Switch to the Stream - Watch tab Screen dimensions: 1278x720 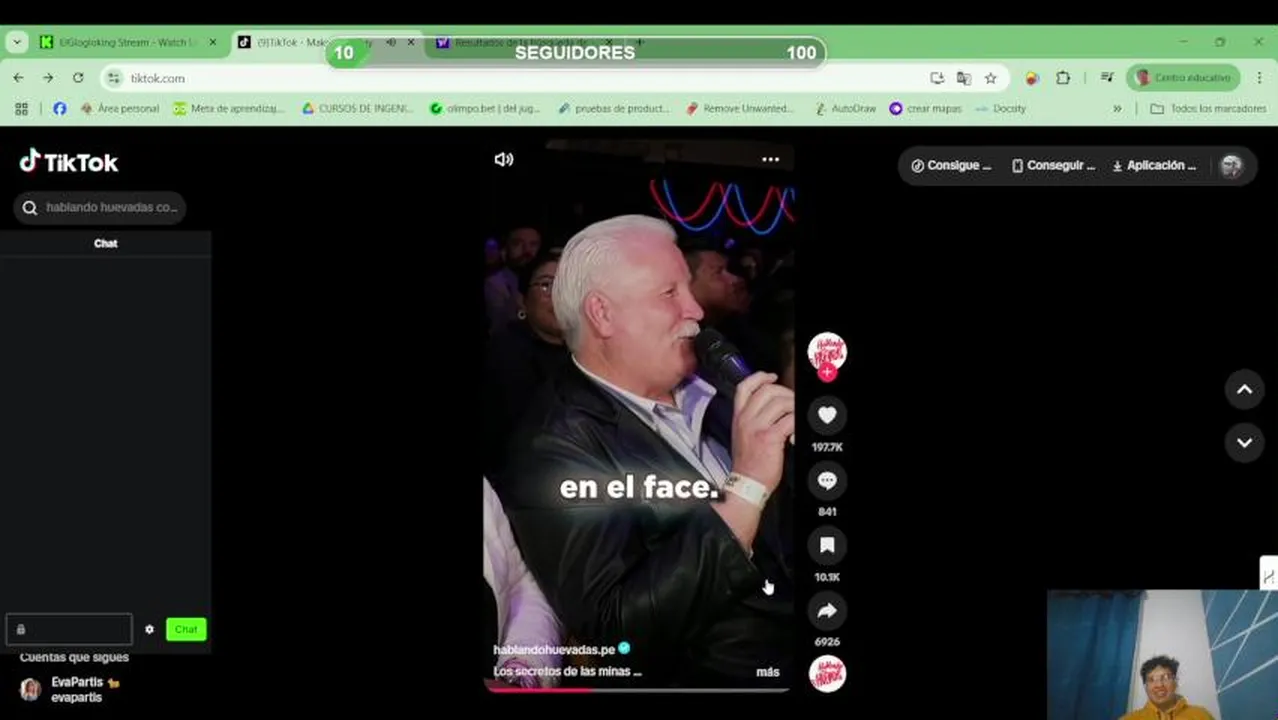(126, 42)
